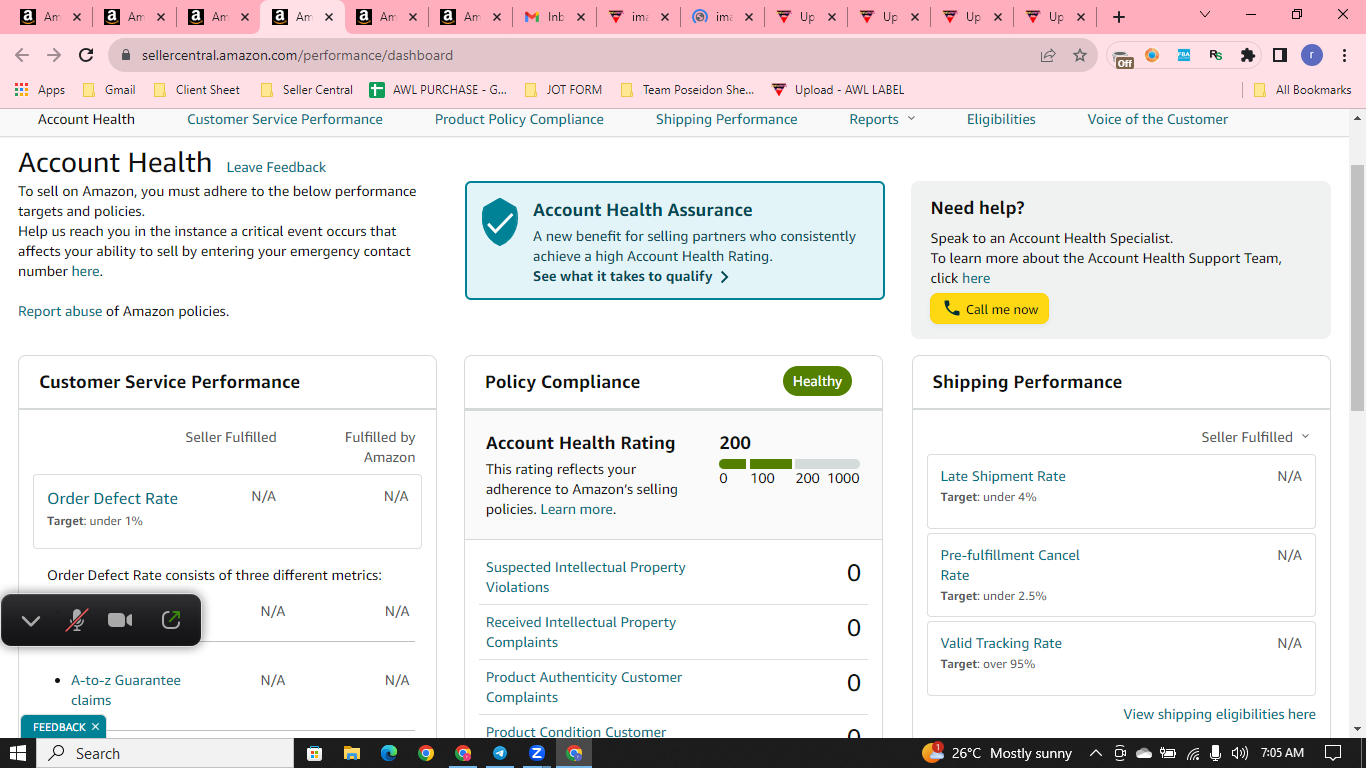Viewport: 1366px width, 768px height.
Task: Select Customer Service Performance nav tab
Action: [x=285, y=119]
